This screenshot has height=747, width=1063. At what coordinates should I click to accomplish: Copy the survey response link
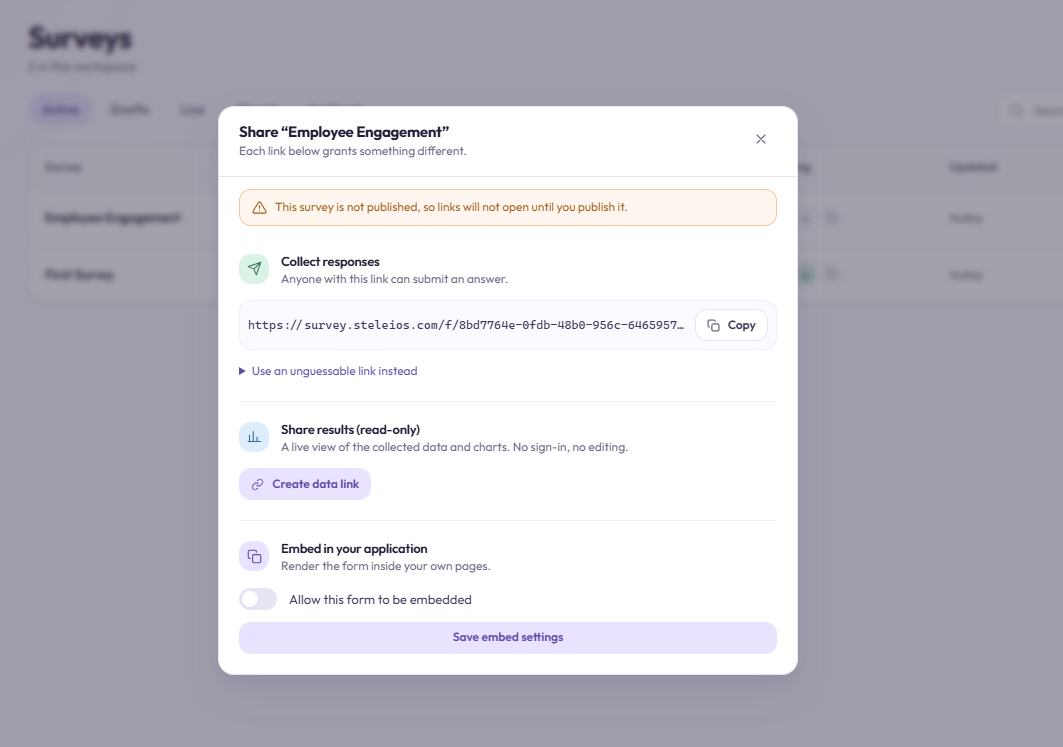731,325
